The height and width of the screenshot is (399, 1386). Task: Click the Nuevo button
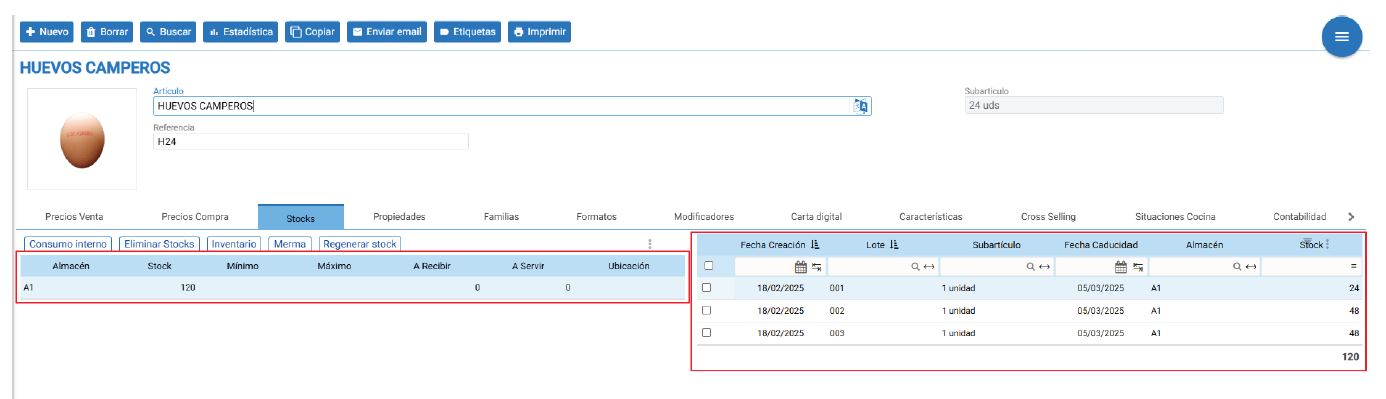47,32
